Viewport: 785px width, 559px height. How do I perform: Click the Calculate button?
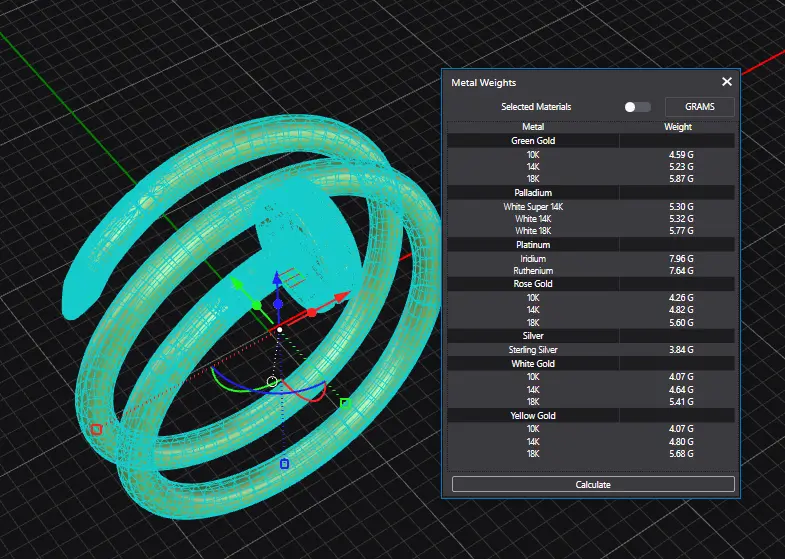point(593,484)
